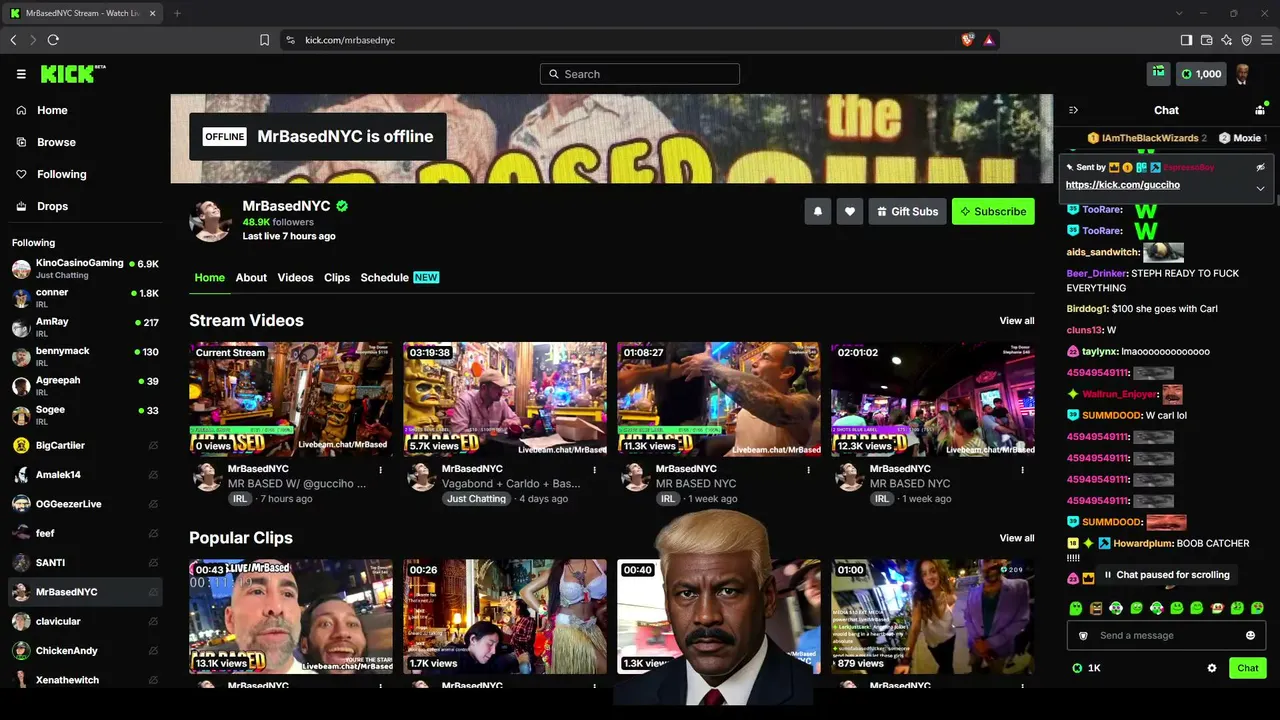Open the hamburger sidebar menu

tap(21, 74)
